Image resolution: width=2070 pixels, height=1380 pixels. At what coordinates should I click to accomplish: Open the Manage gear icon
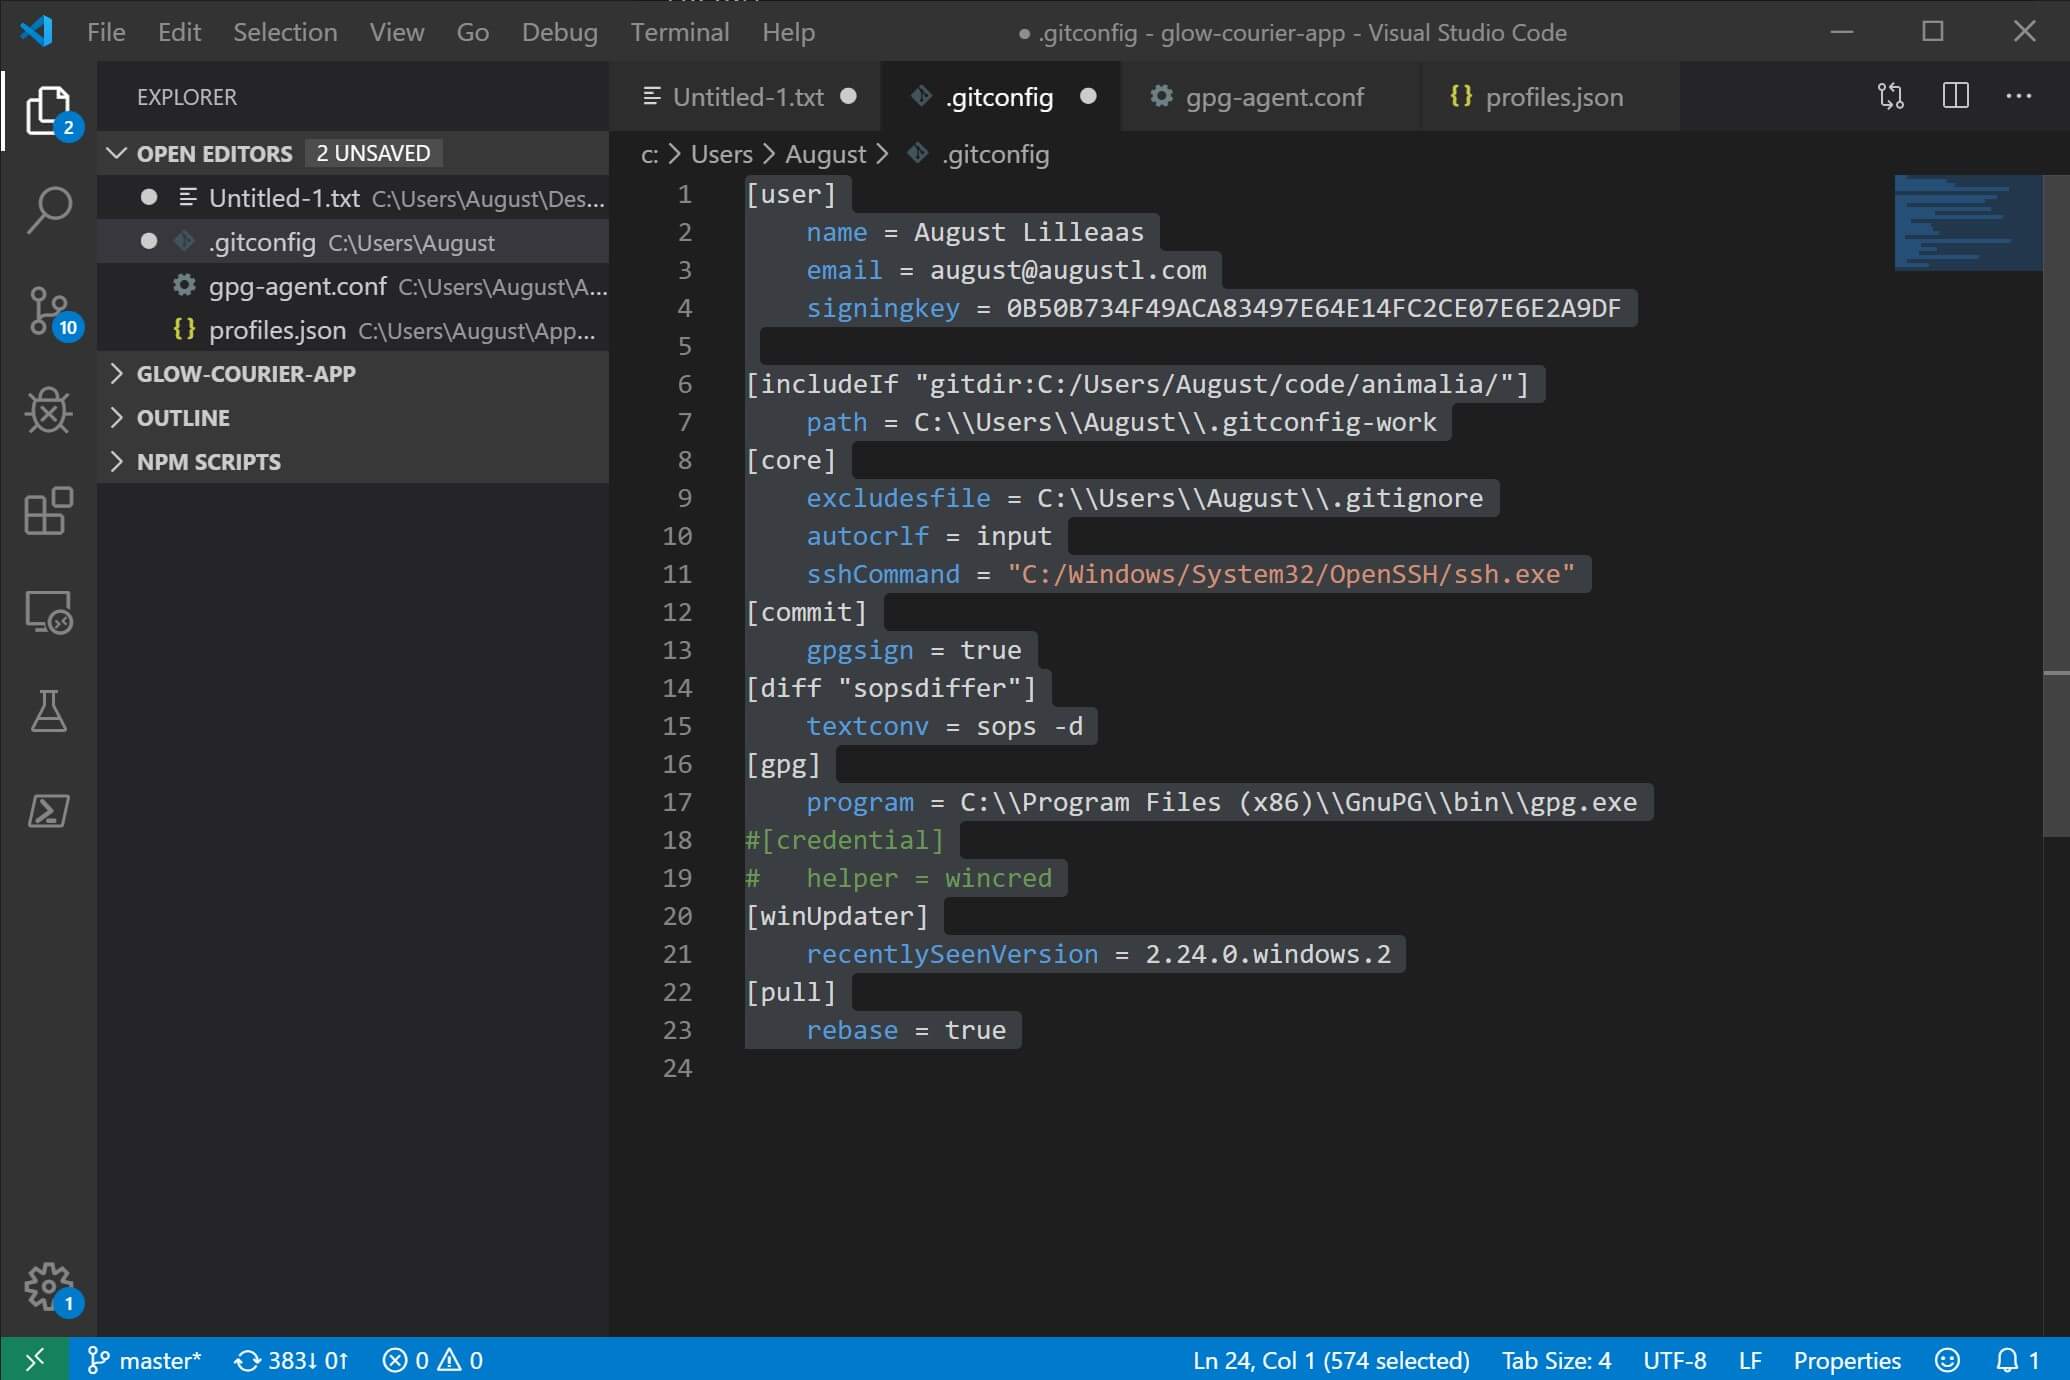pos(48,1287)
